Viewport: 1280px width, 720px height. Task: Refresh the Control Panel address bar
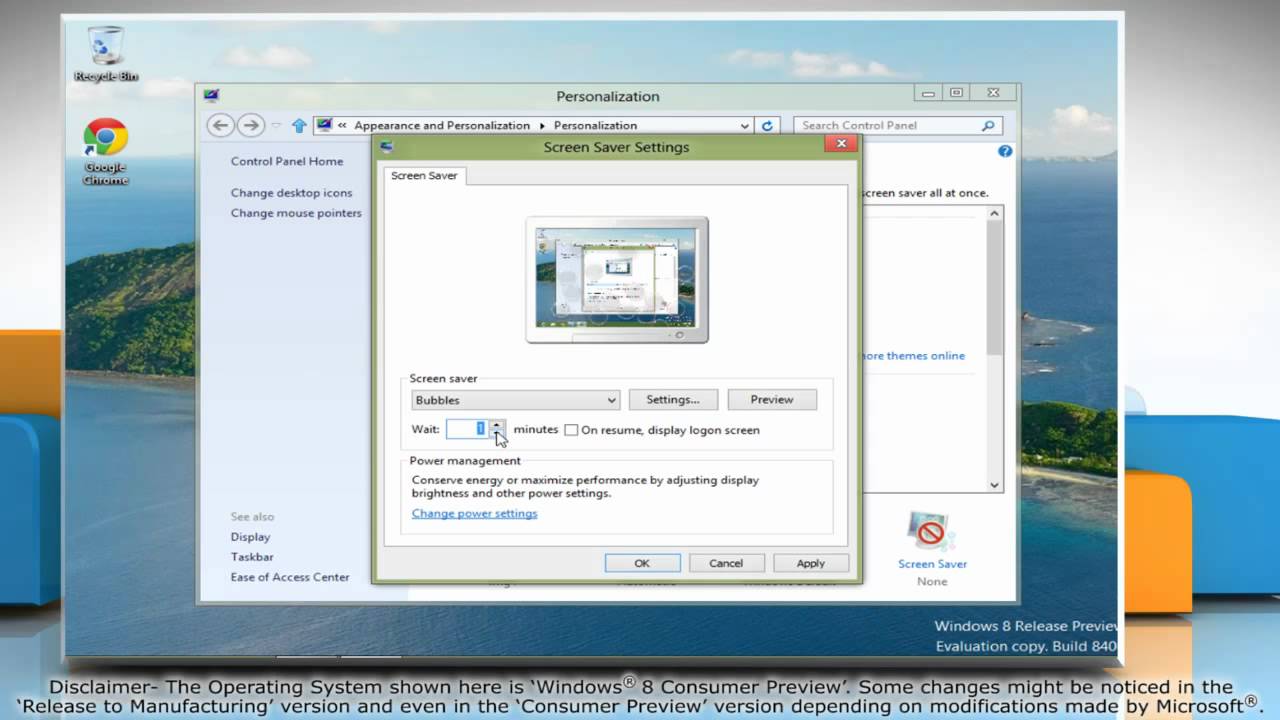pyautogui.click(x=767, y=125)
